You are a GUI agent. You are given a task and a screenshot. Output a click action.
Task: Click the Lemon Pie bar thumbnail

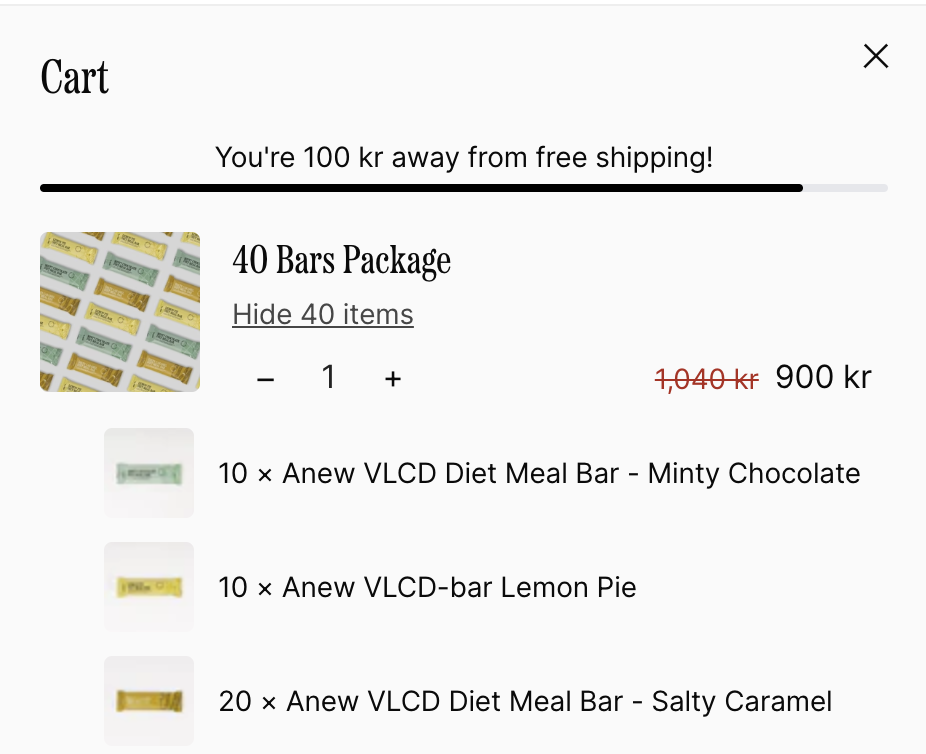(x=149, y=587)
